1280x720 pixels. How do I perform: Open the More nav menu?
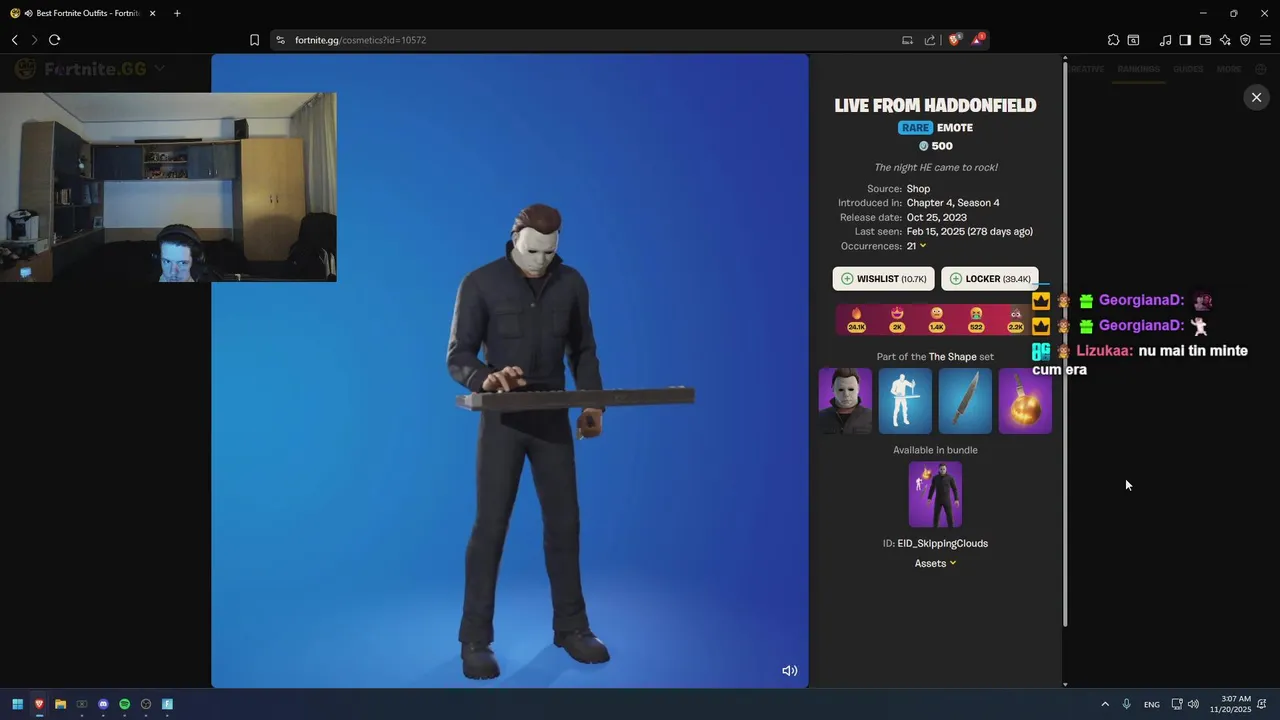tap(1229, 69)
